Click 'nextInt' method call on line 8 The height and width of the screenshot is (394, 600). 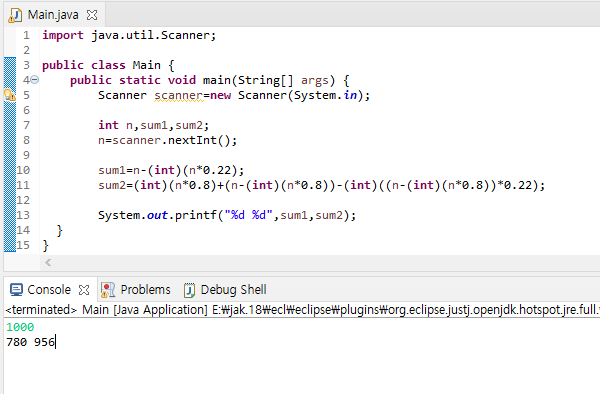[x=192, y=140]
